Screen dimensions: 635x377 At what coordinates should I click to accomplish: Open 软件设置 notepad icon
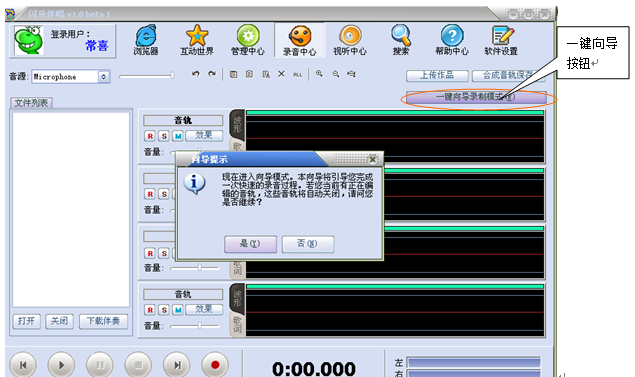501,40
